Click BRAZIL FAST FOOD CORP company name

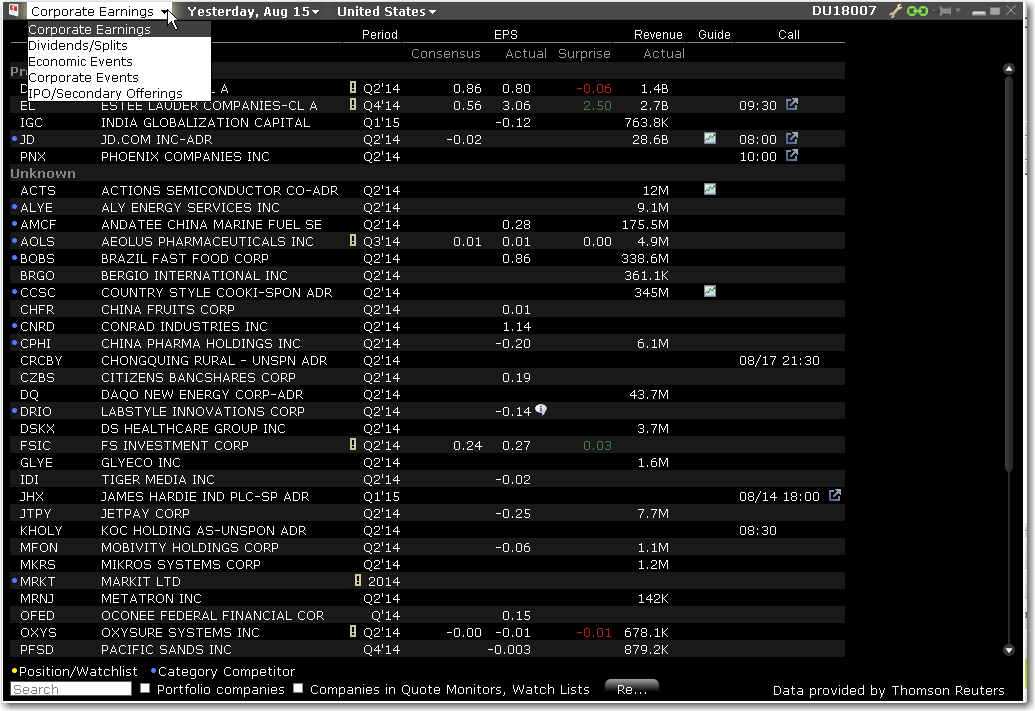point(185,258)
